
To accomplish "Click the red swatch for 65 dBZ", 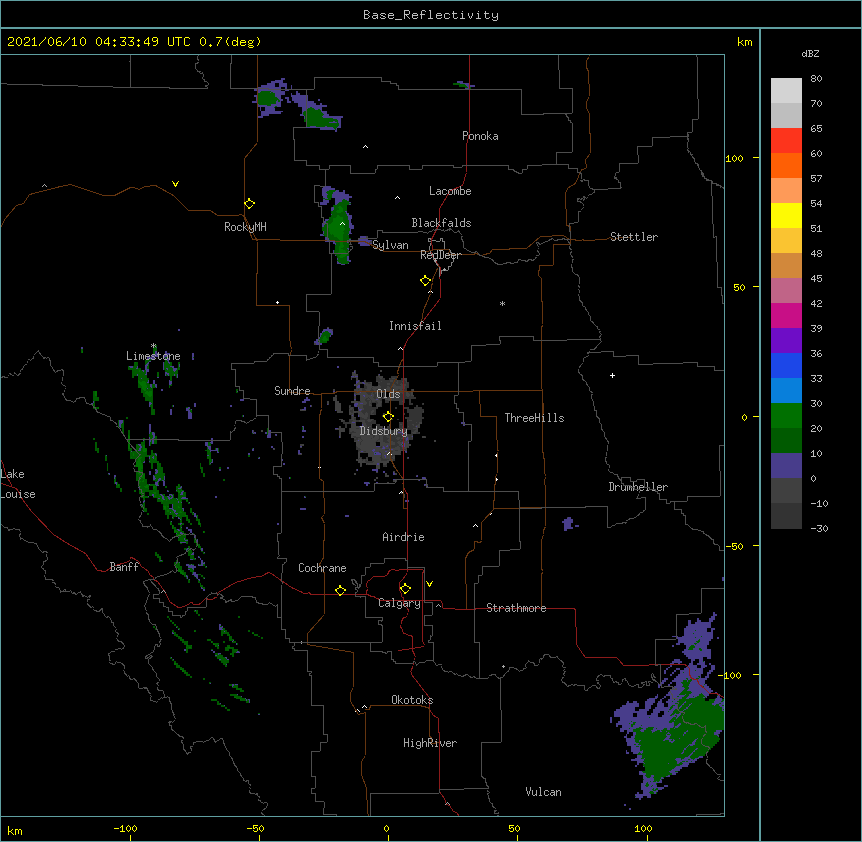I will (786, 141).
